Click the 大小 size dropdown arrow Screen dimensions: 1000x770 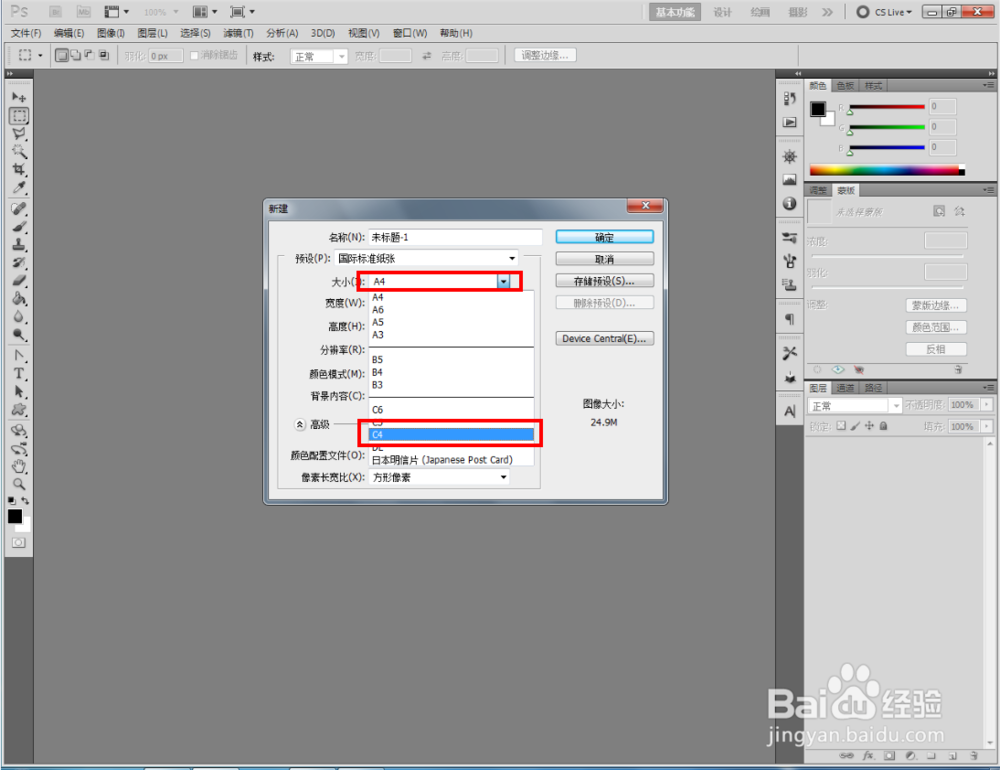click(x=504, y=281)
